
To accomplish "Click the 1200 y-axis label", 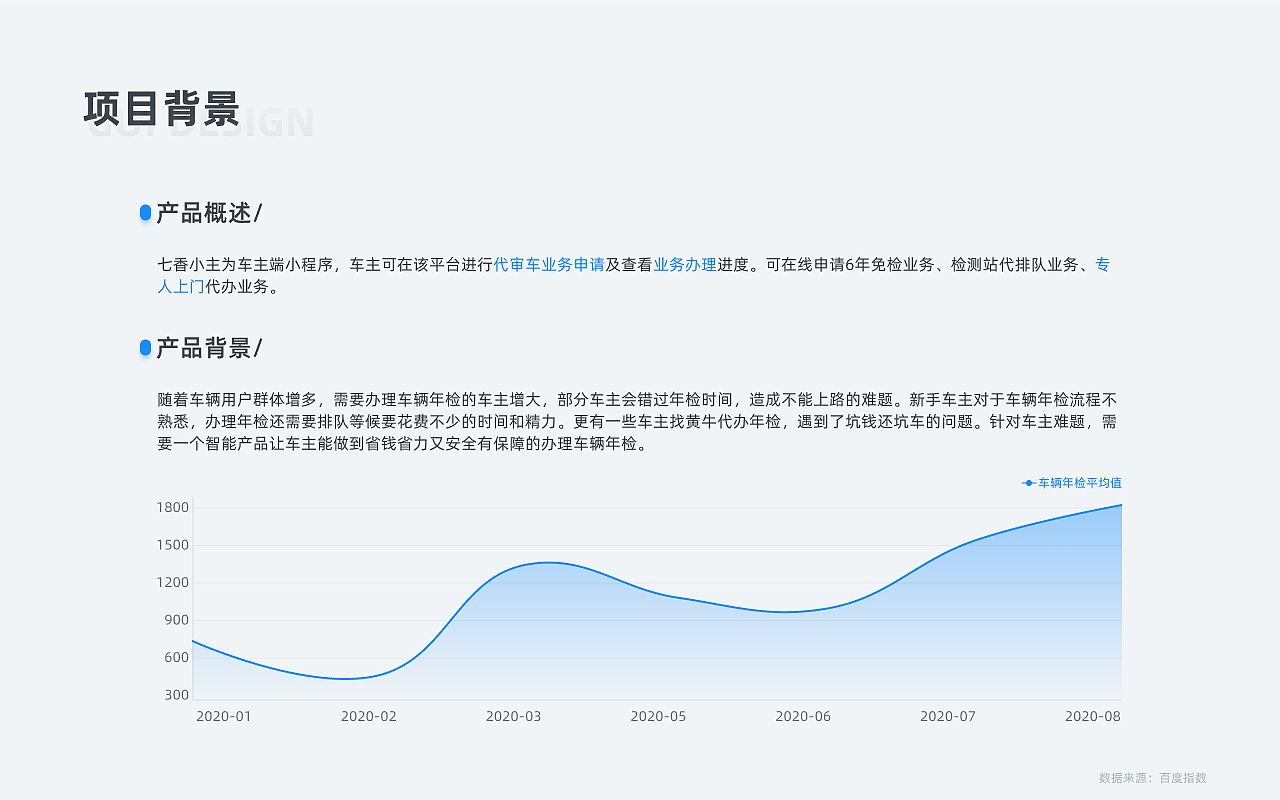I will pyautogui.click(x=173, y=583).
